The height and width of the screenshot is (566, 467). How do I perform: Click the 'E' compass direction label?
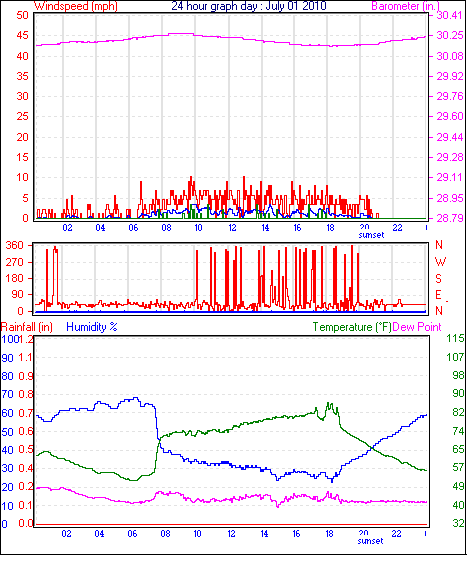(438, 295)
